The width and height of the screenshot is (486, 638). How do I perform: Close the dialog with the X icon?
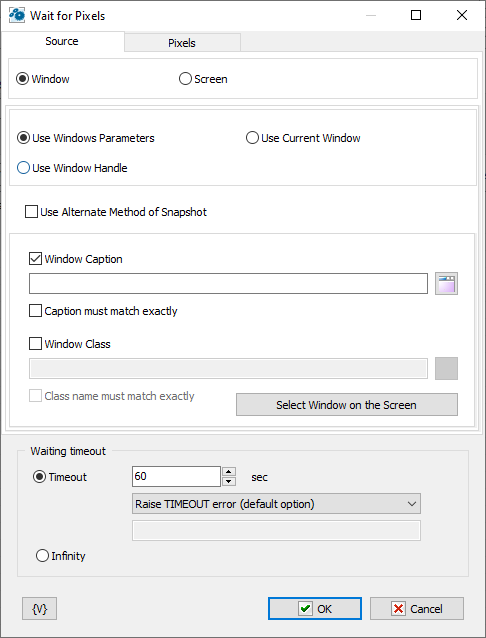(x=462, y=15)
